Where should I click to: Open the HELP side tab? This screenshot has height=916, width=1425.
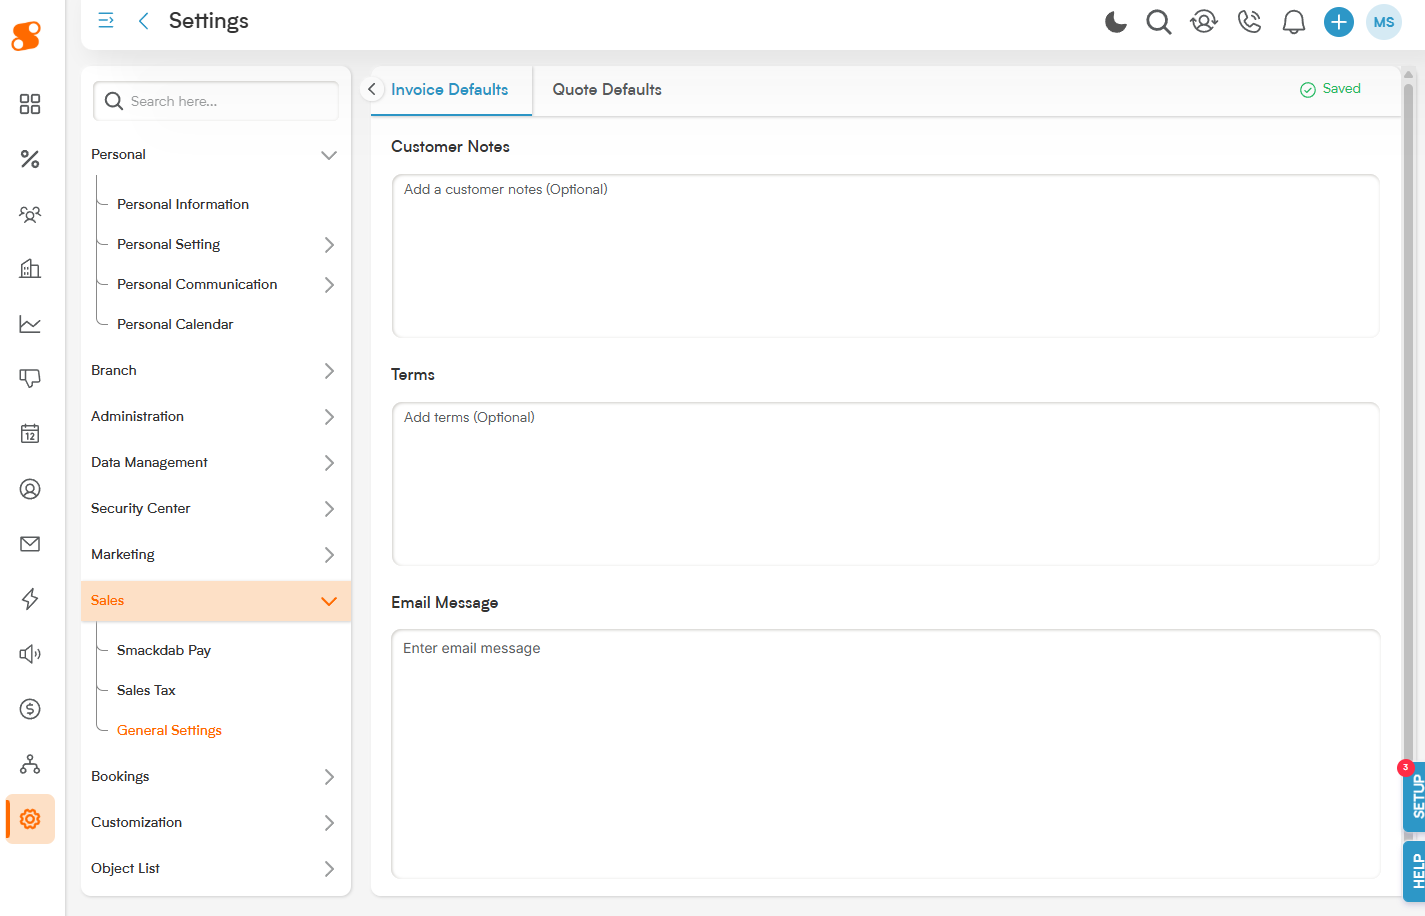[x=1414, y=871]
